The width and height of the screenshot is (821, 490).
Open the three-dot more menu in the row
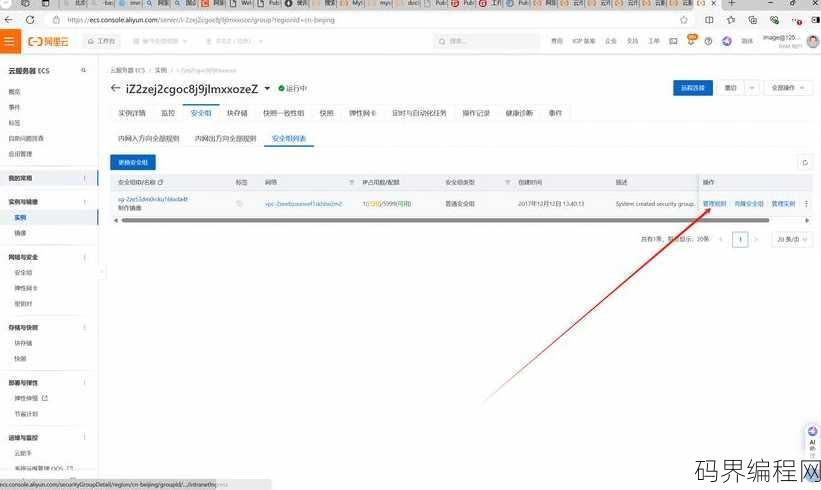[x=806, y=204]
